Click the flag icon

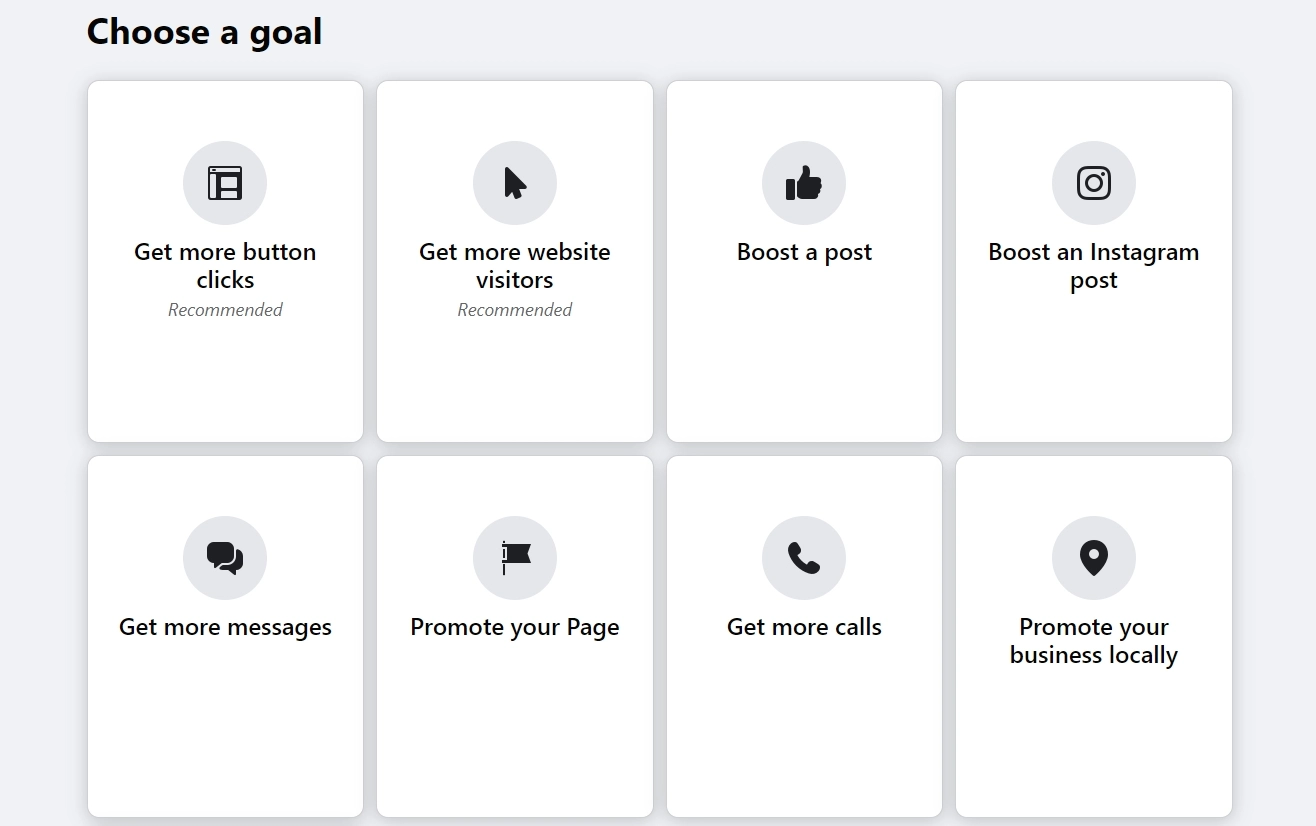[x=515, y=558]
